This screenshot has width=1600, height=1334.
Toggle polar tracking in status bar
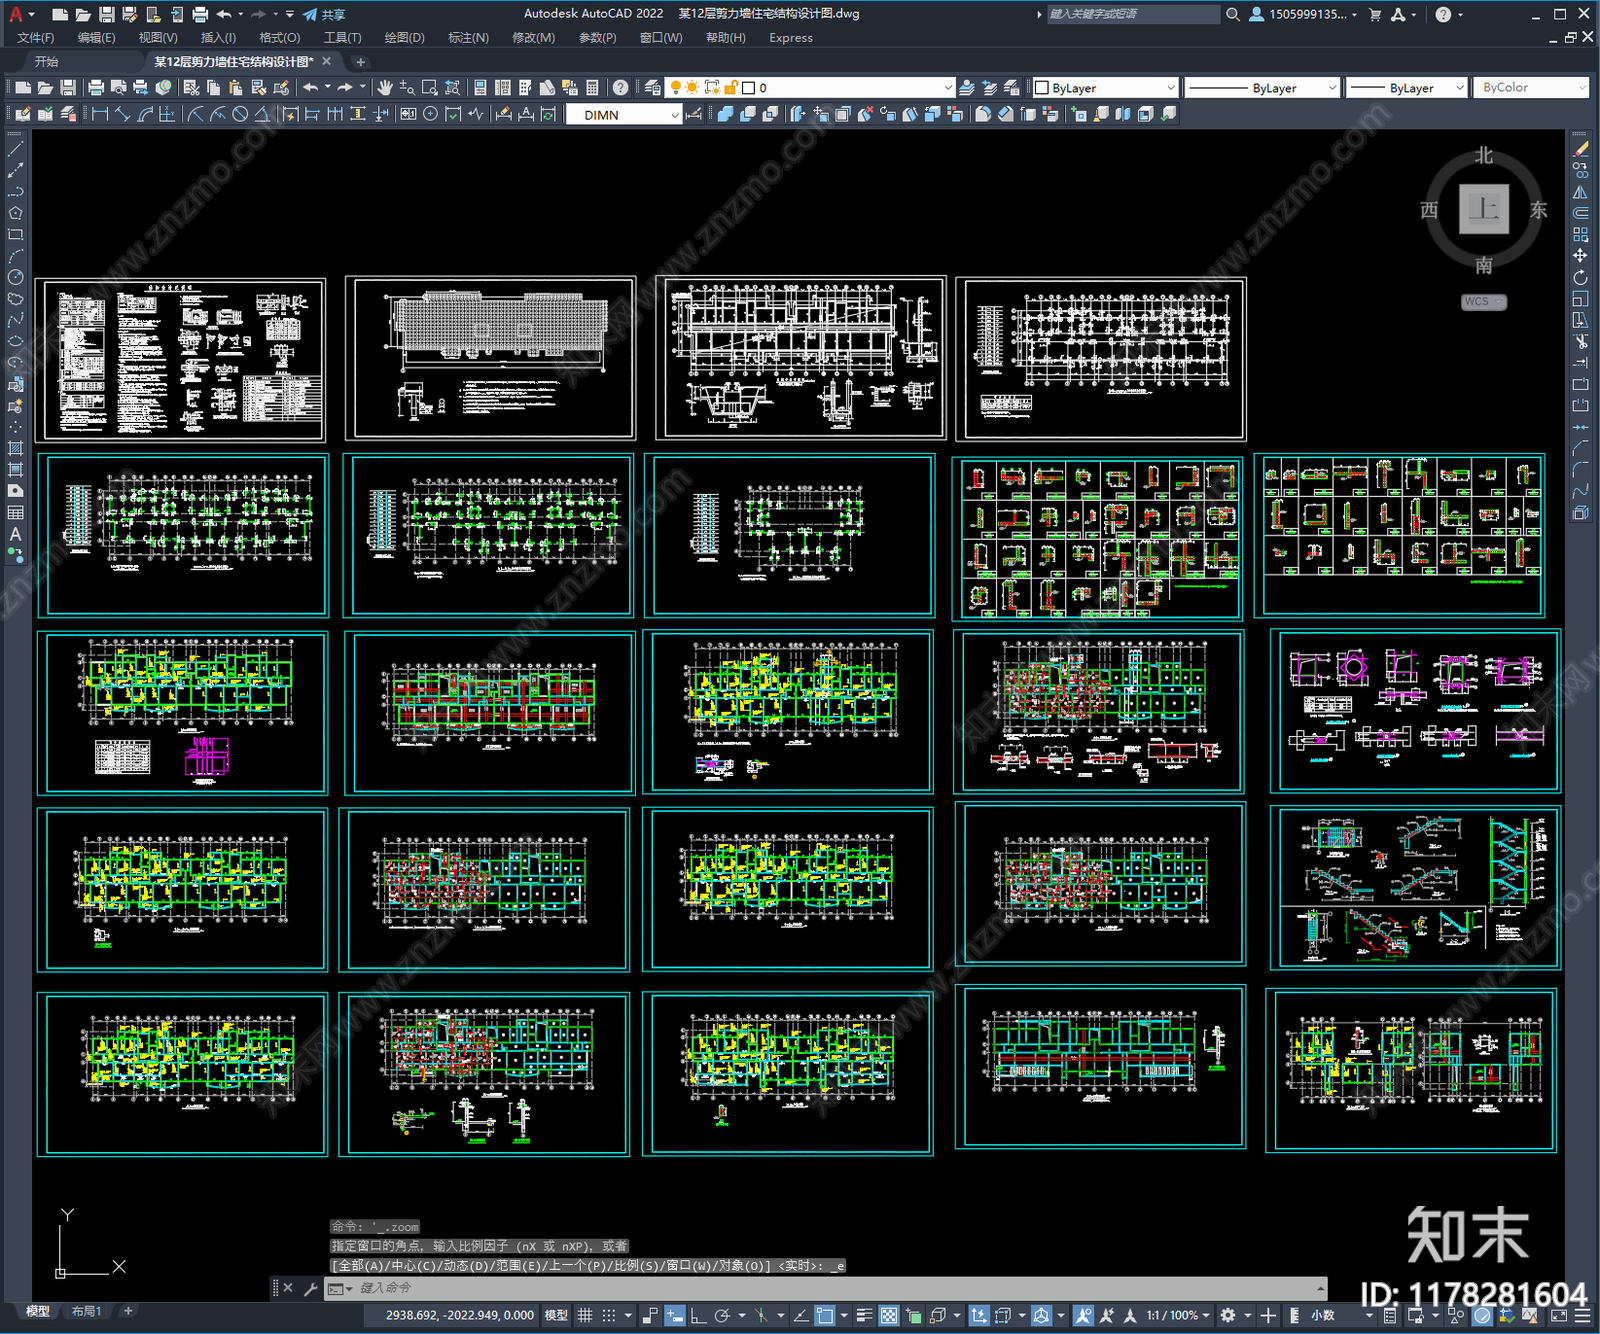pyautogui.click(x=722, y=1315)
